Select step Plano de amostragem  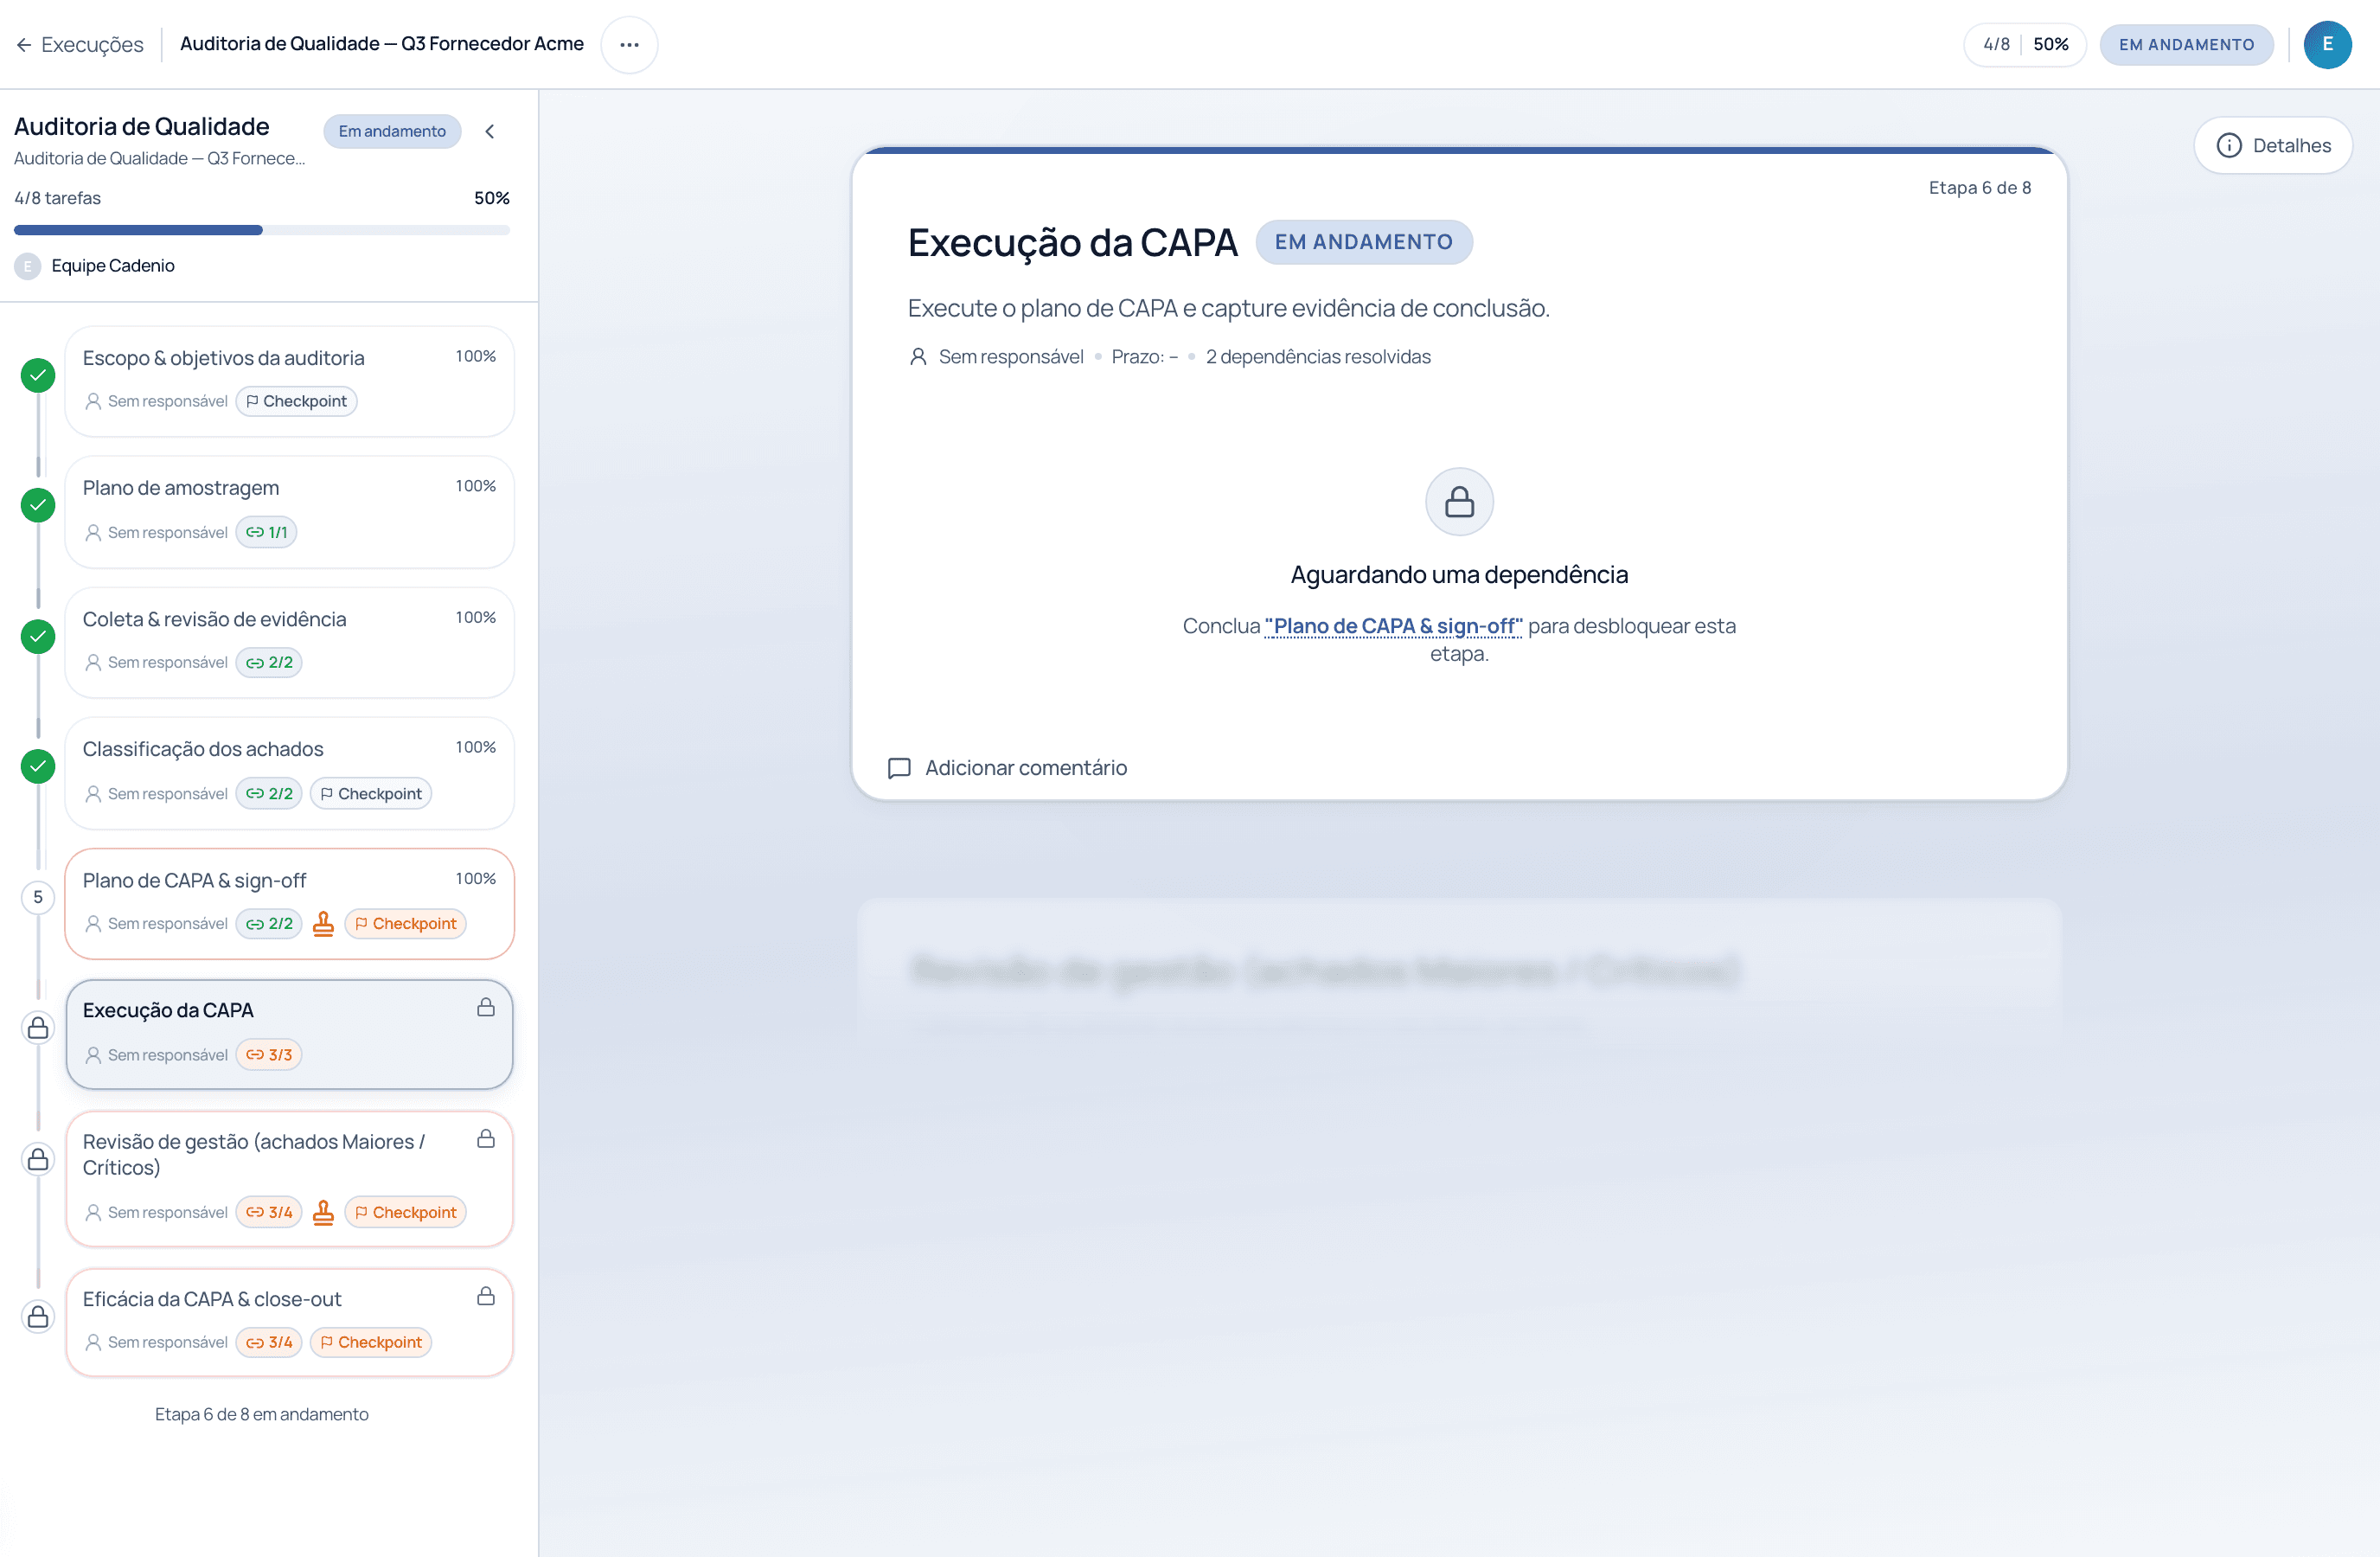coord(289,512)
